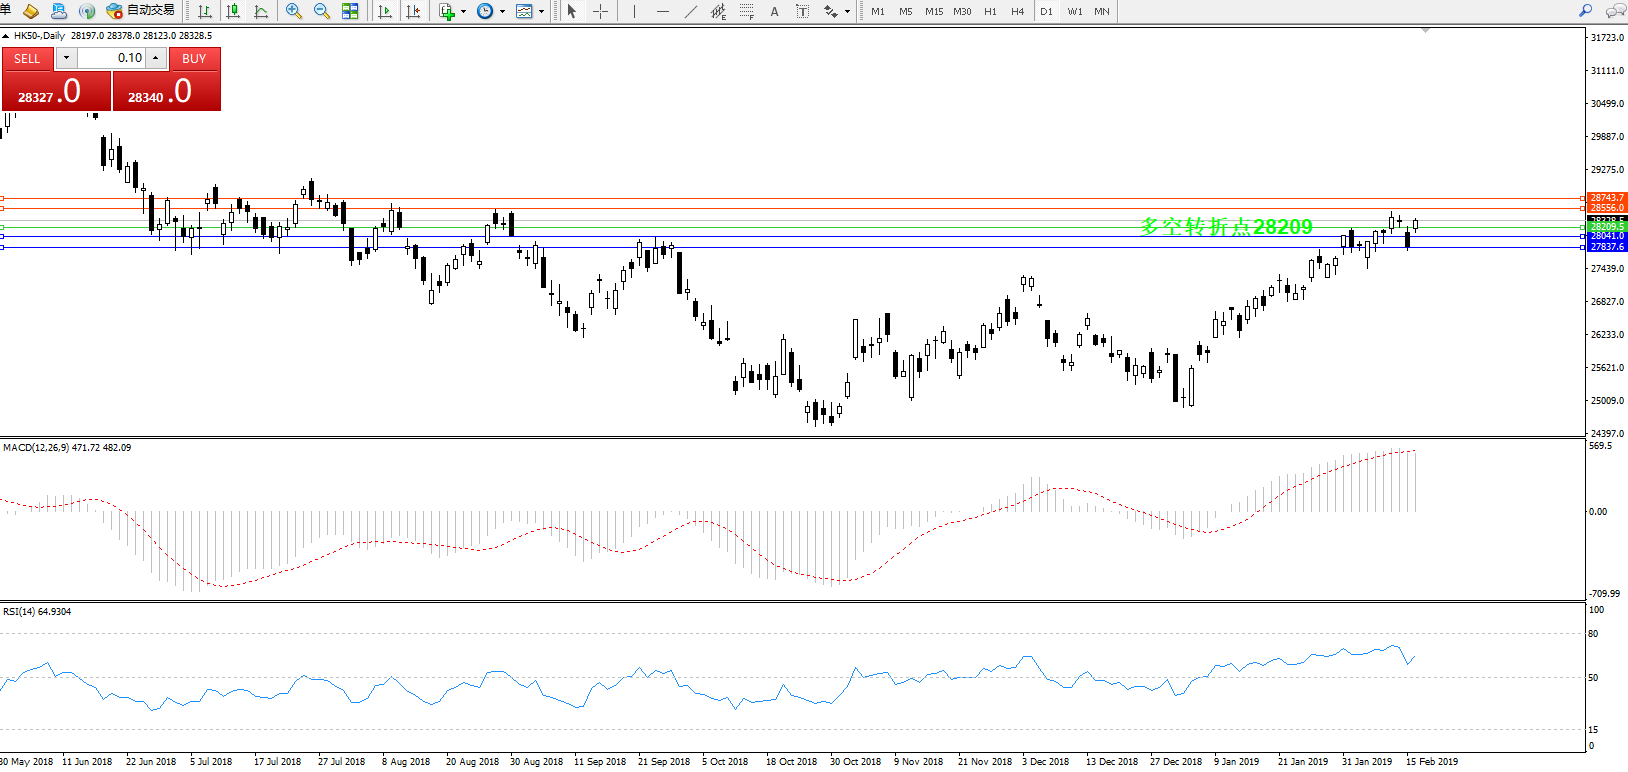Toggle chart auto scroll

tap(385, 11)
